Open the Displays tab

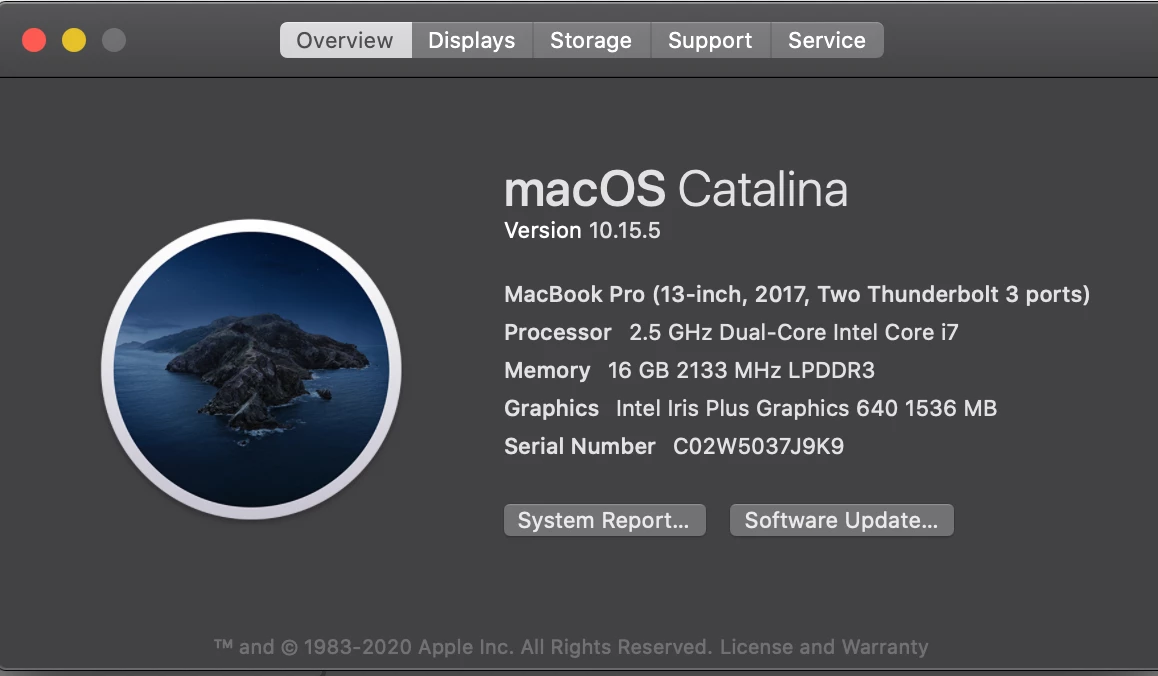coord(472,40)
